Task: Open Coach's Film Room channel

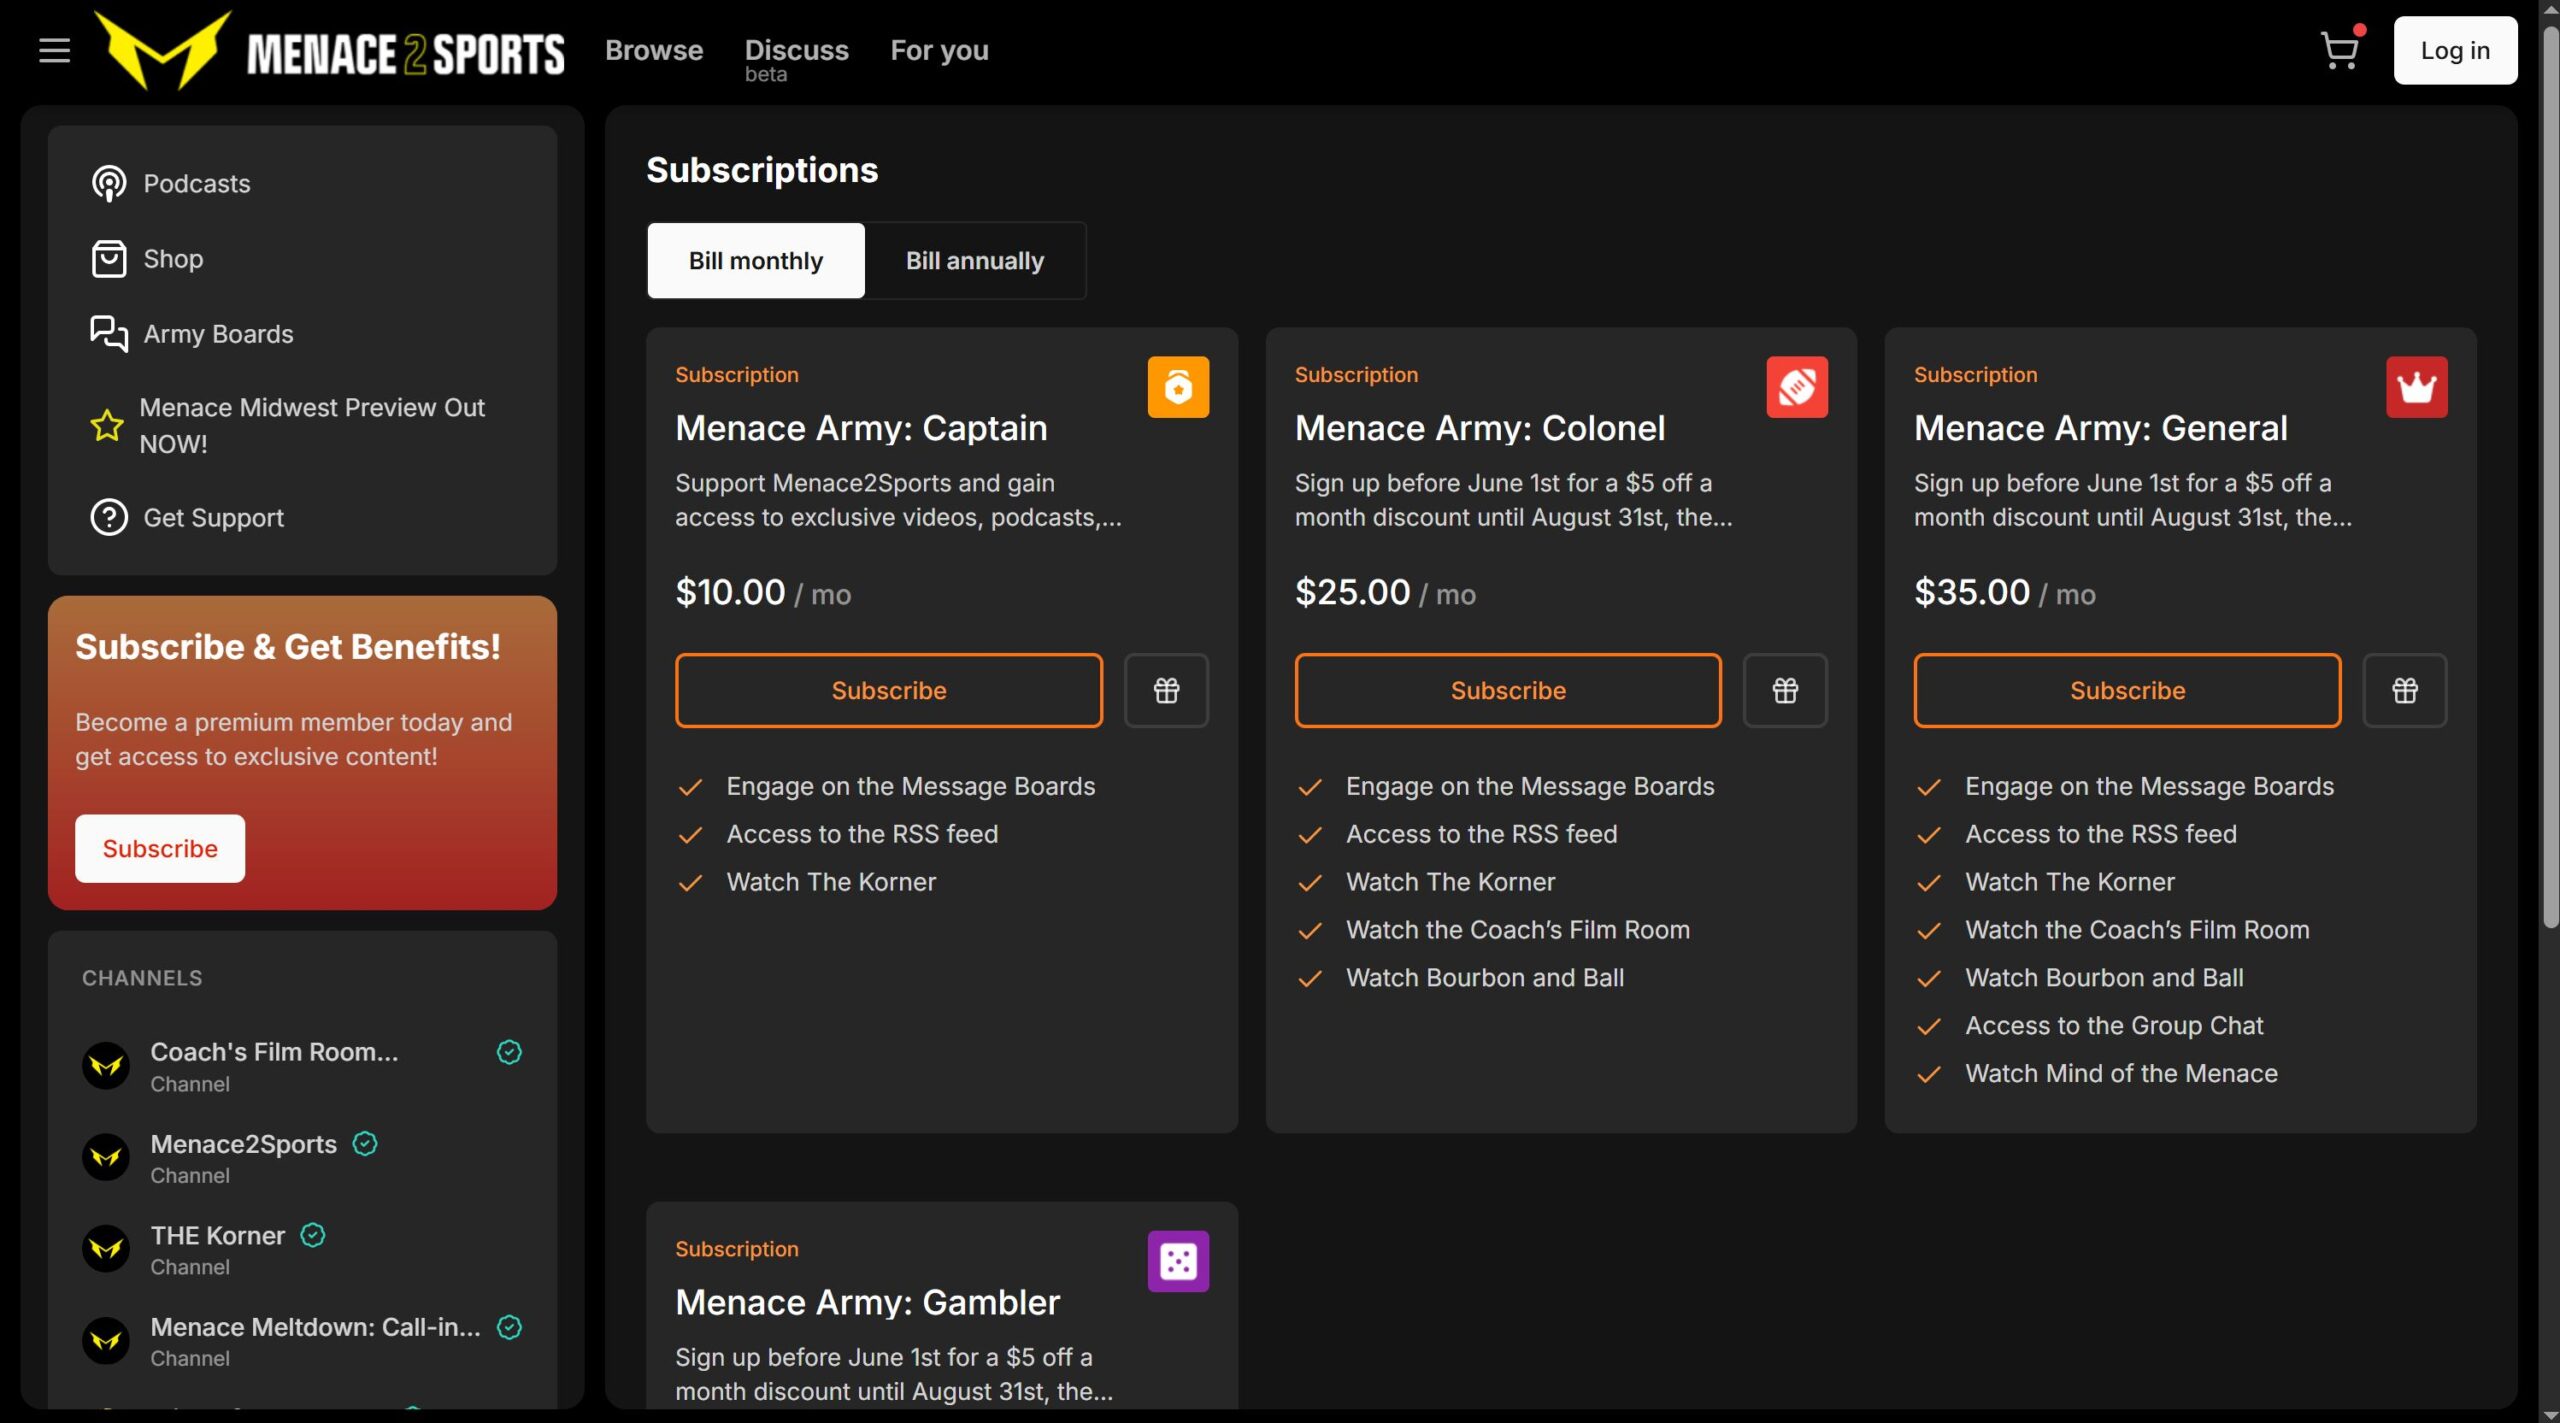Action: pyautogui.click(x=274, y=1052)
